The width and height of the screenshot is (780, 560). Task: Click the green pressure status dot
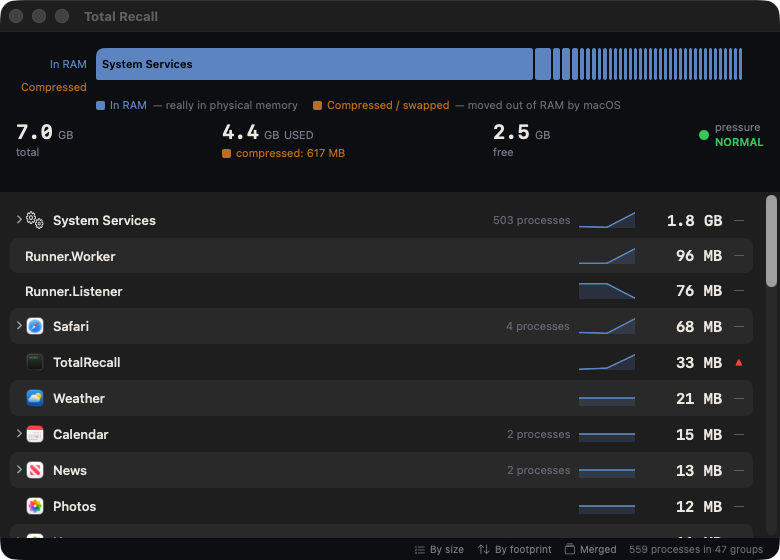click(x=703, y=135)
